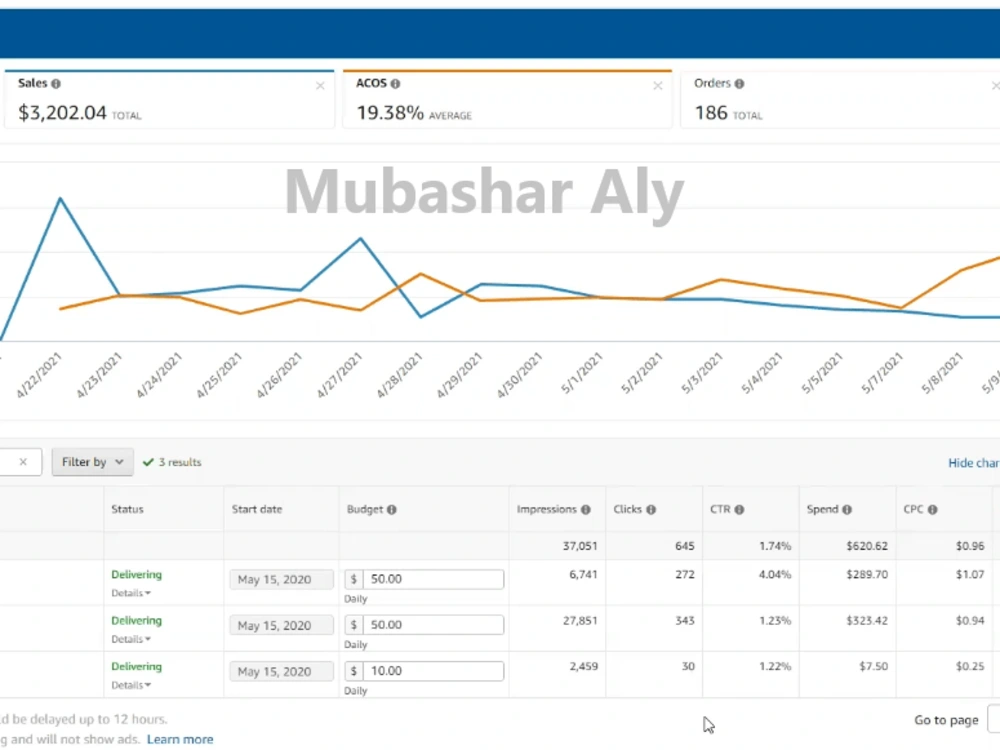Expand Details for the 2,459 impressions row
Screen dimensions: 1000x750
[131, 685]
